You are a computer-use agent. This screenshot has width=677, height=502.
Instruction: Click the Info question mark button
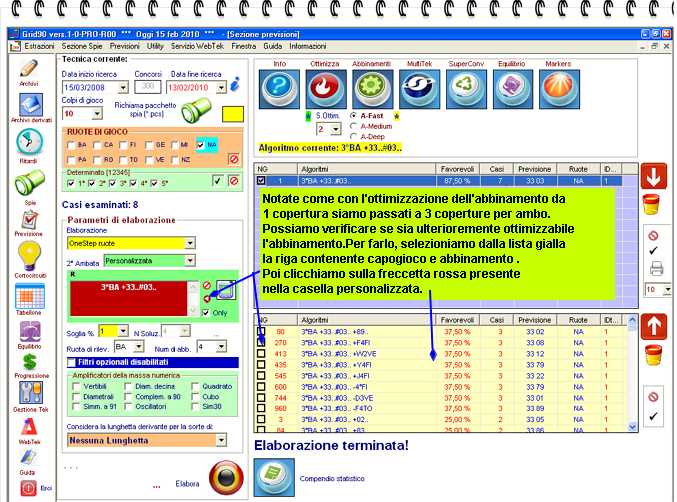pyautogui.click(x=279, y=89)
